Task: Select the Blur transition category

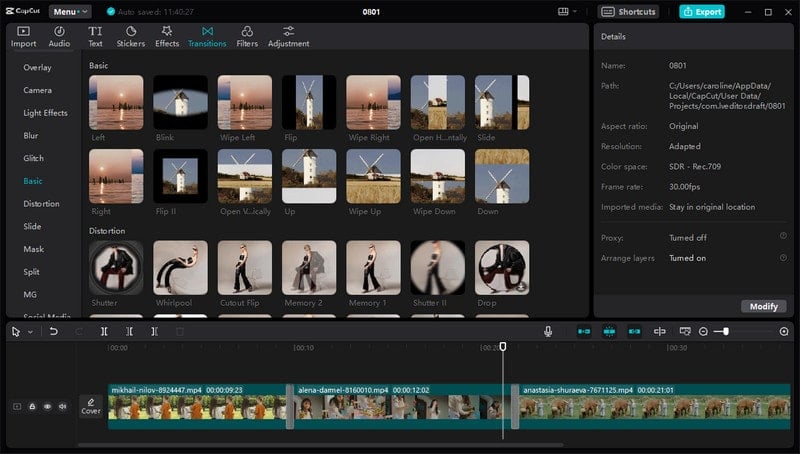Action: pyautogui.click(x=31, y=136)
